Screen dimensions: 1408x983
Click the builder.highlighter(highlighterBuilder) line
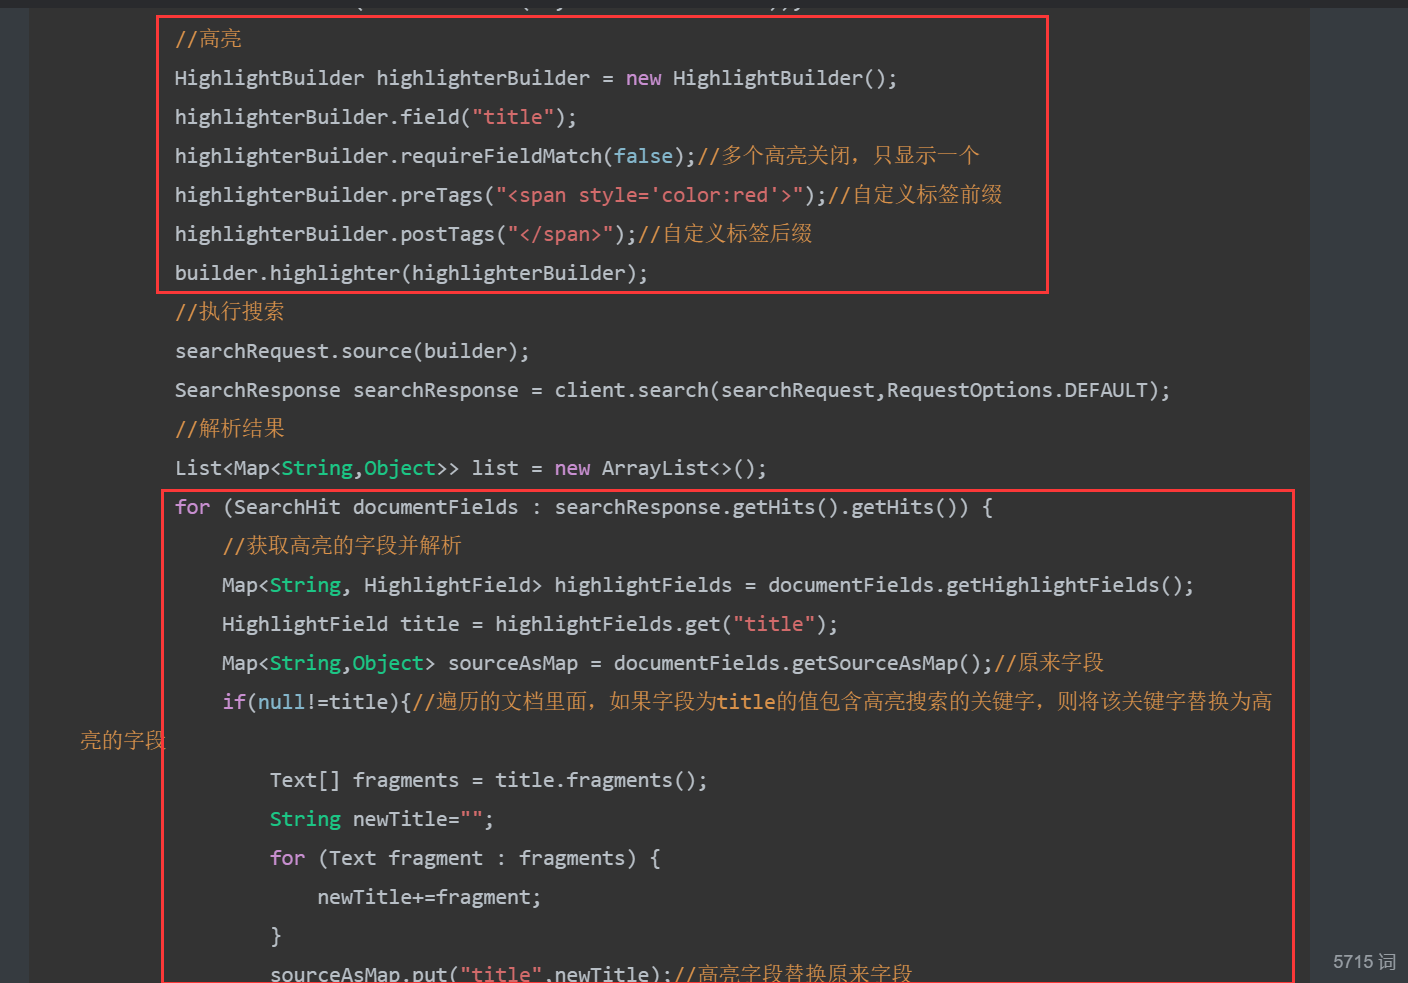coord(411,273)
